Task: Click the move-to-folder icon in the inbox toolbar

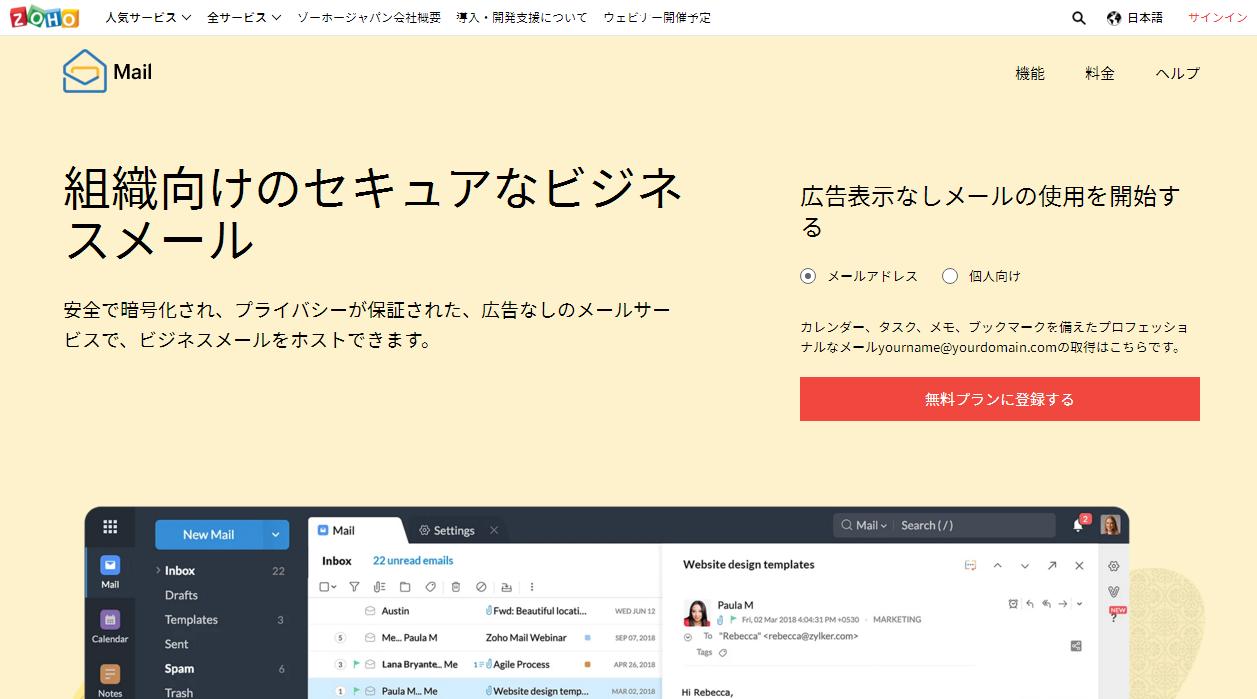Action: [x=405, y=587]
